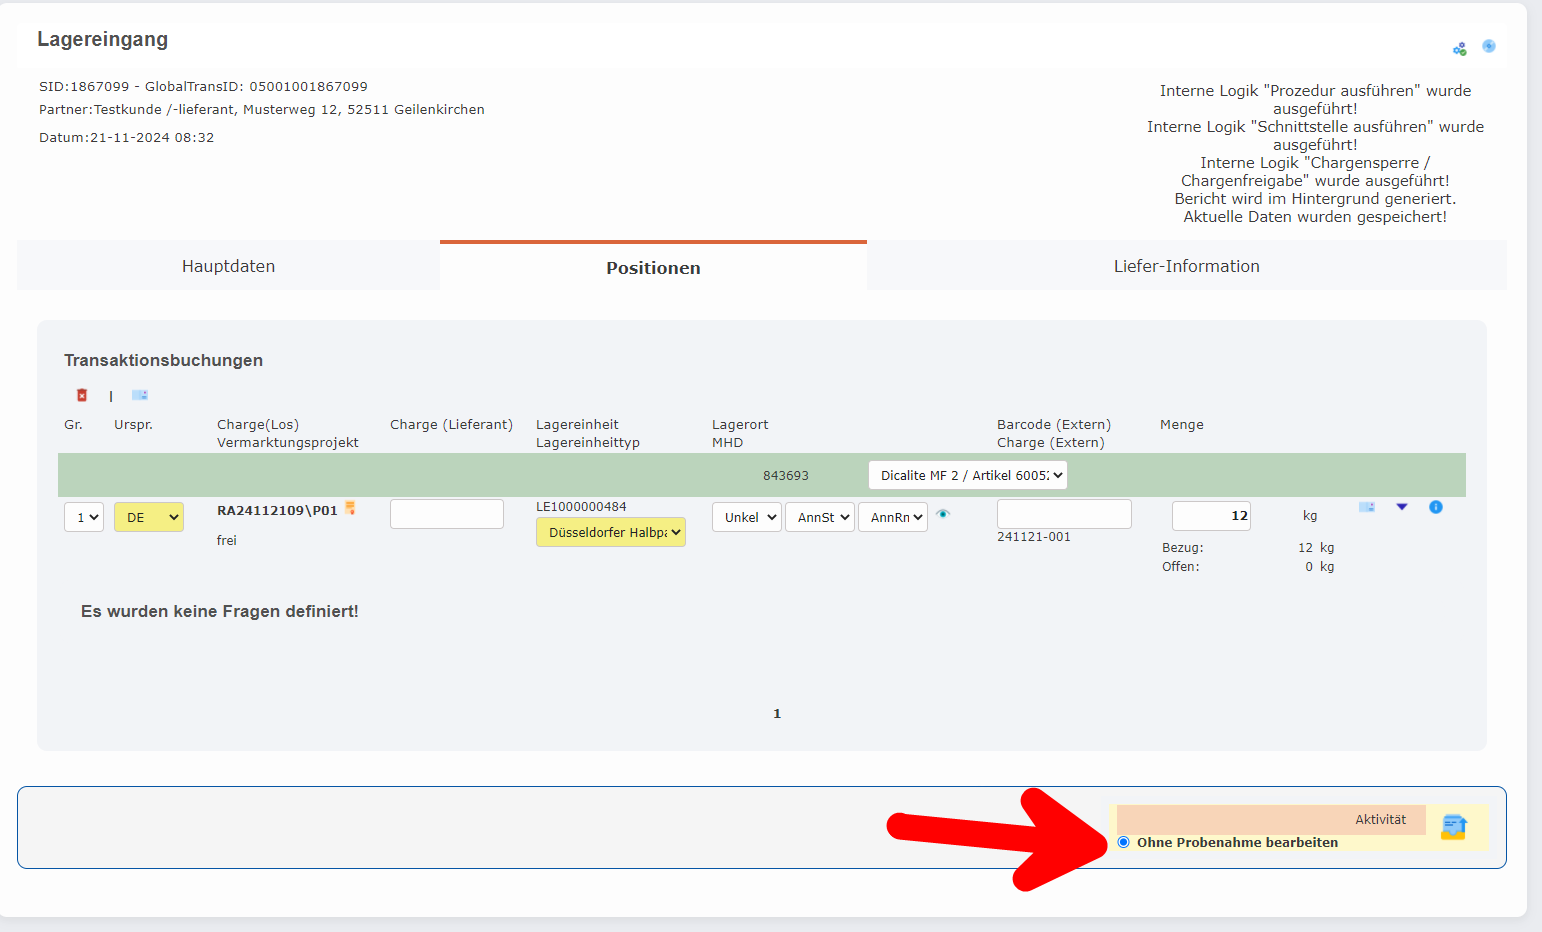Click the Charge (Lieferant) input field
The height and width of the screenshot is (932, 1542).
point(447,514)
